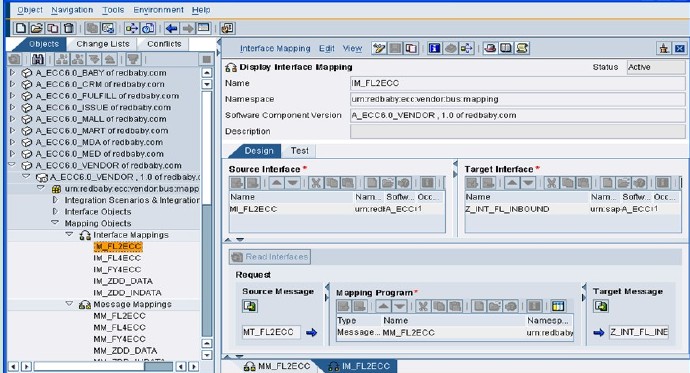Click the MT_FL2ECC source message field
The height and width of the screenshot is (373, 690).
pyautogui.click(x=272, y=332)
